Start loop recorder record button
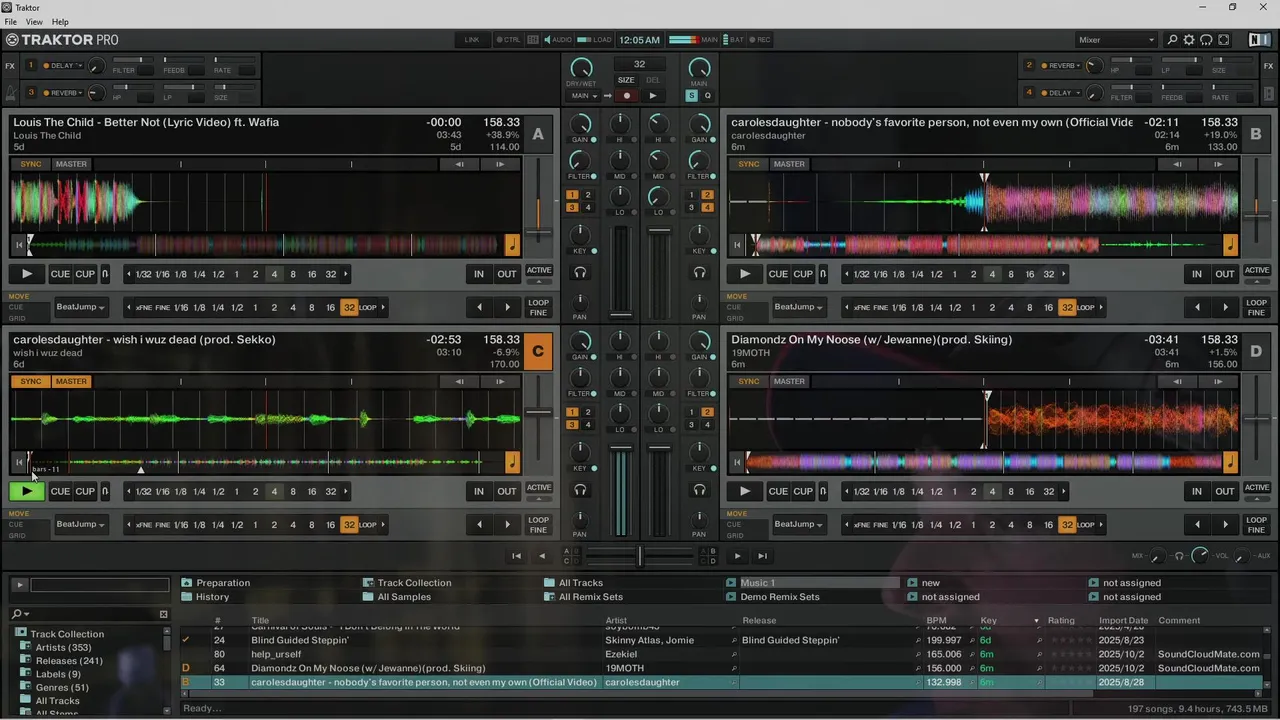Screen dimensions: 1280x720 click(627, 96)
